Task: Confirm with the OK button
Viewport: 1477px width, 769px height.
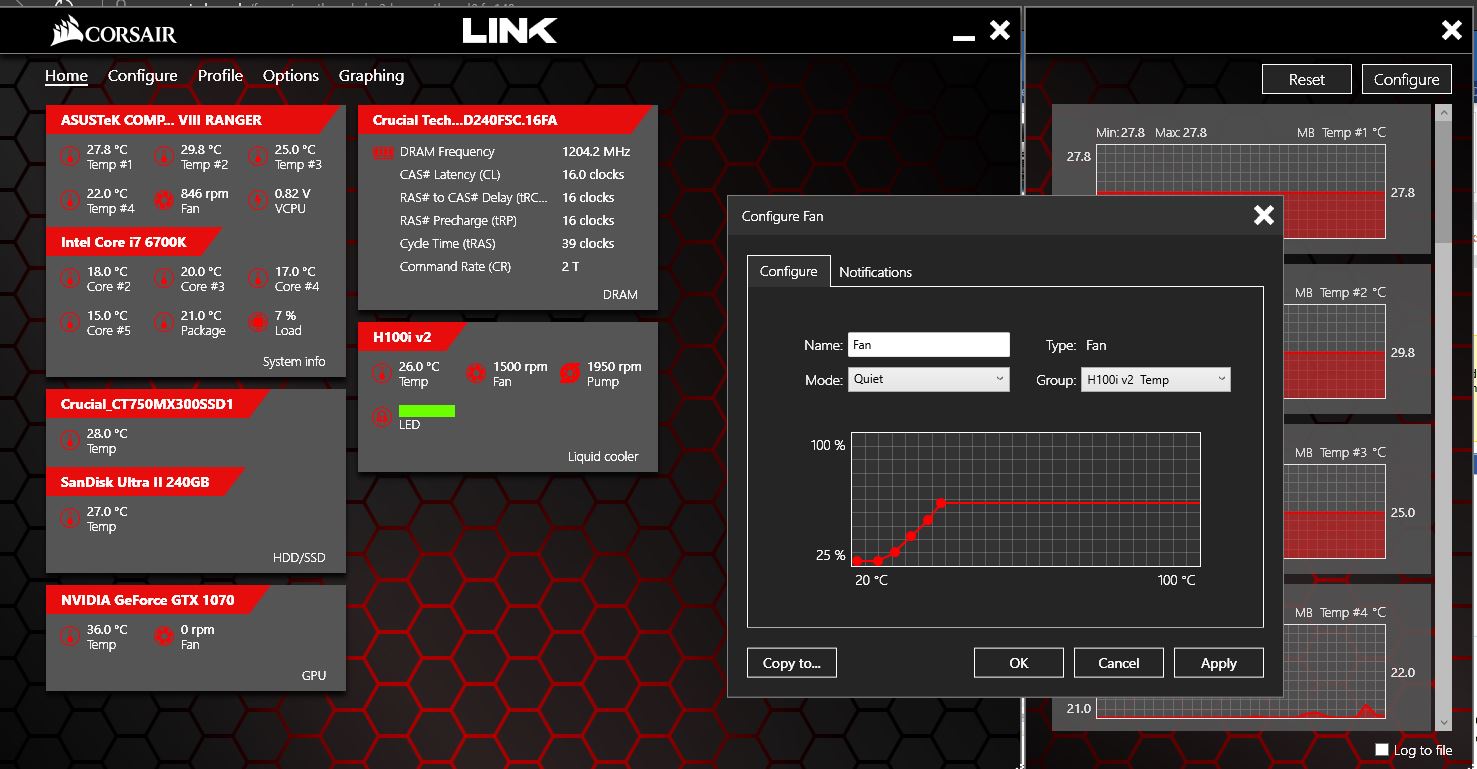Action: [x=1019, y=663]
